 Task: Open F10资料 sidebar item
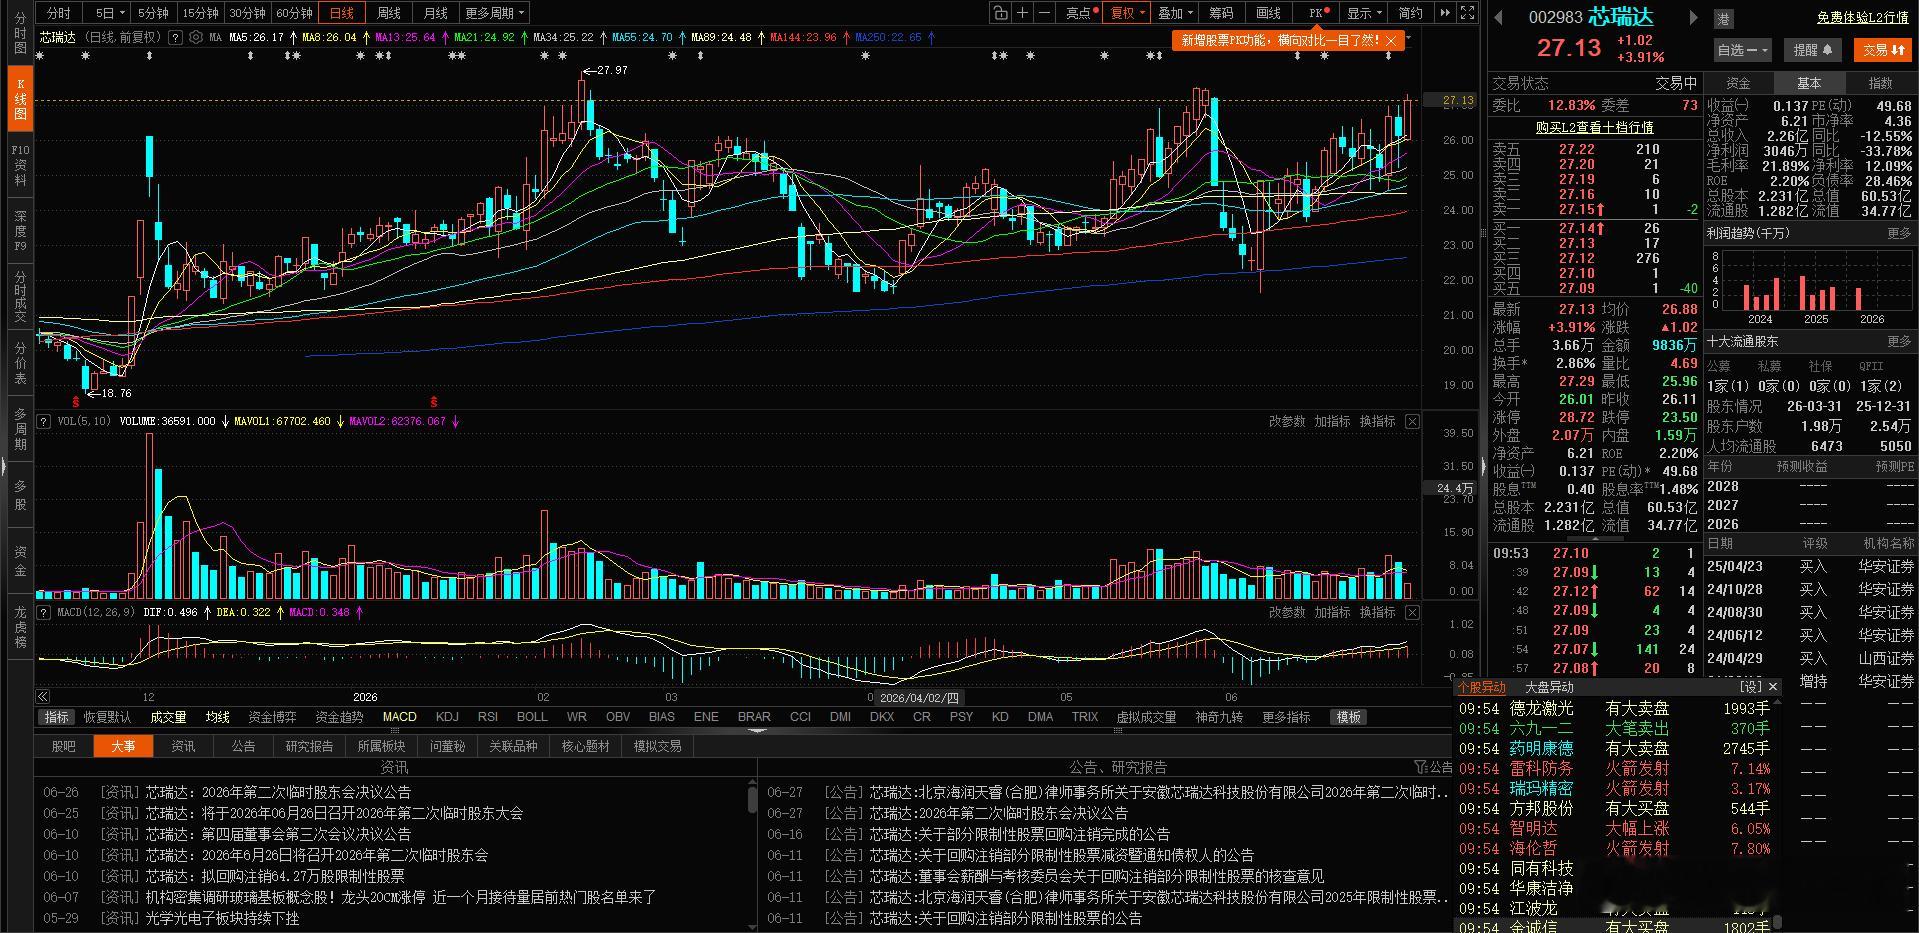coord(20,165)
